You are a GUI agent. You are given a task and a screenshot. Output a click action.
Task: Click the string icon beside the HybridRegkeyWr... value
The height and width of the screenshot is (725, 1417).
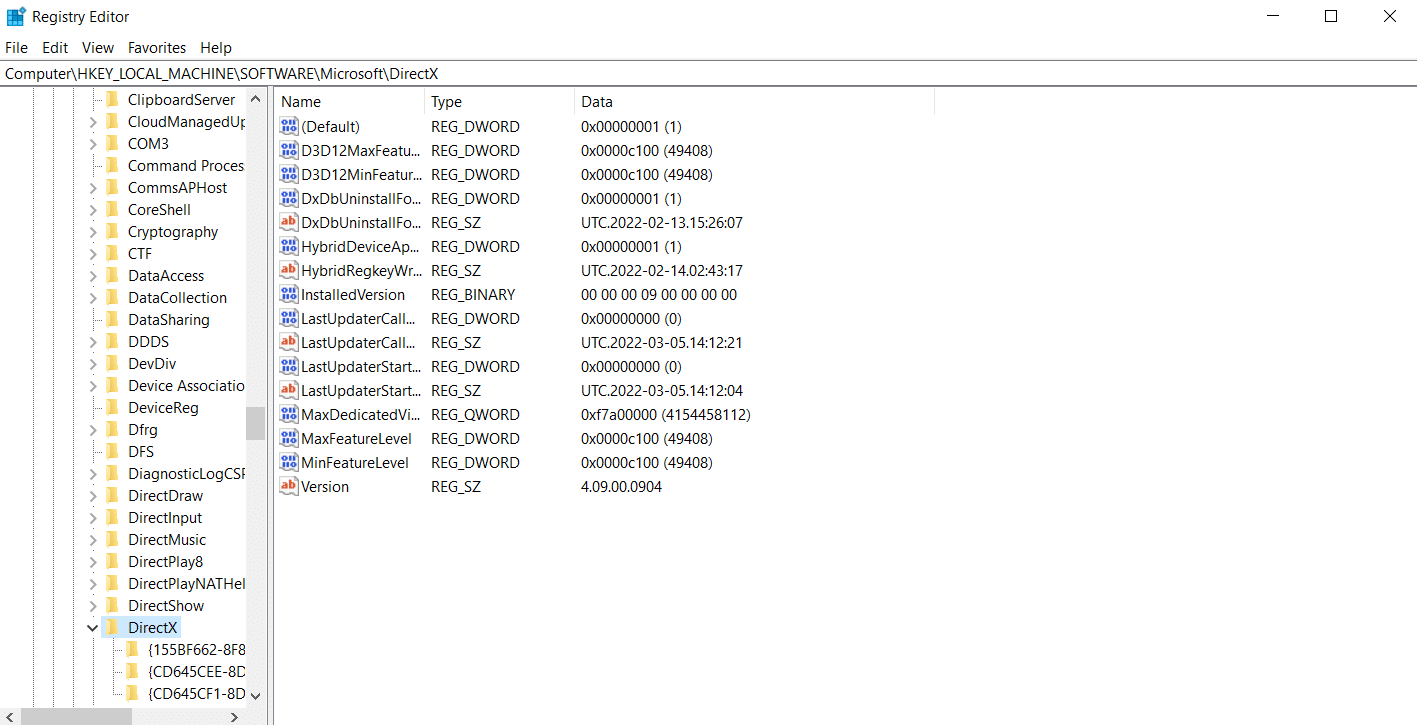(289, 271)
